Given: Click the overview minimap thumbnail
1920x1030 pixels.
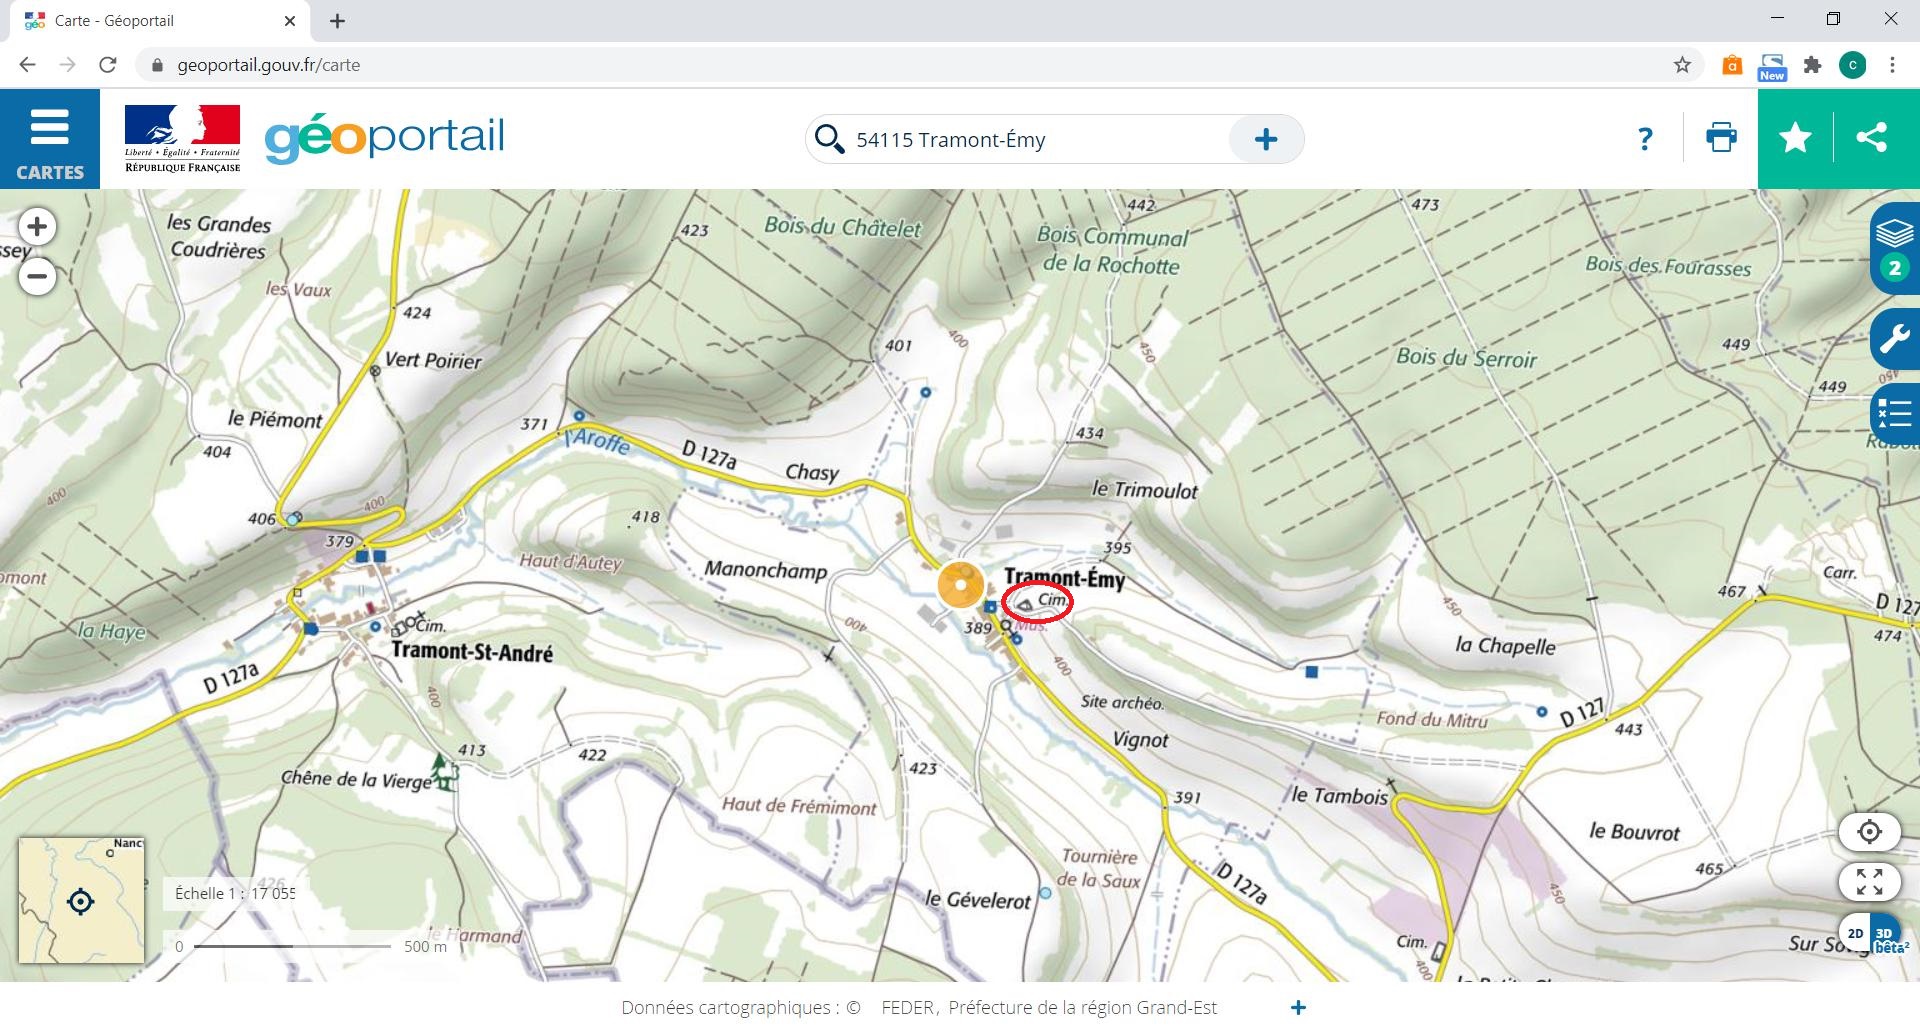Looking at the screenshot, I should coord(82,901).
